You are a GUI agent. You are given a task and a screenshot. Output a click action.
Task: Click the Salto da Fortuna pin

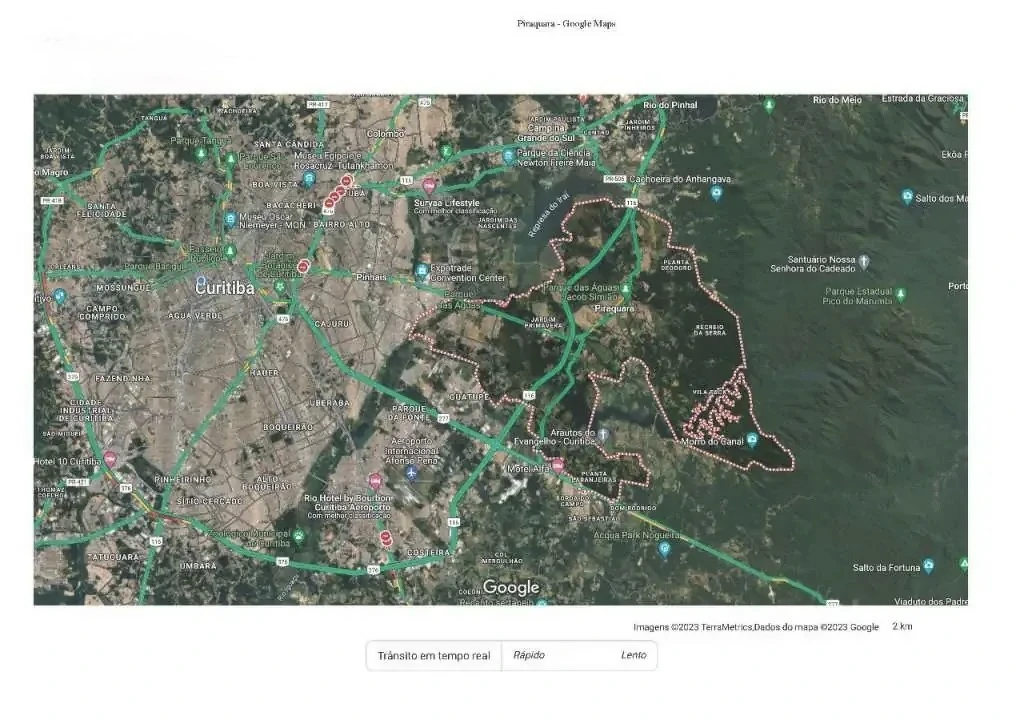coord(928,565)
